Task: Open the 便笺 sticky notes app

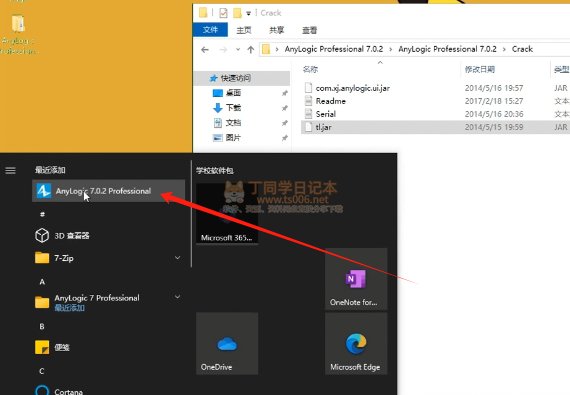Action: (x=109, y=347)
